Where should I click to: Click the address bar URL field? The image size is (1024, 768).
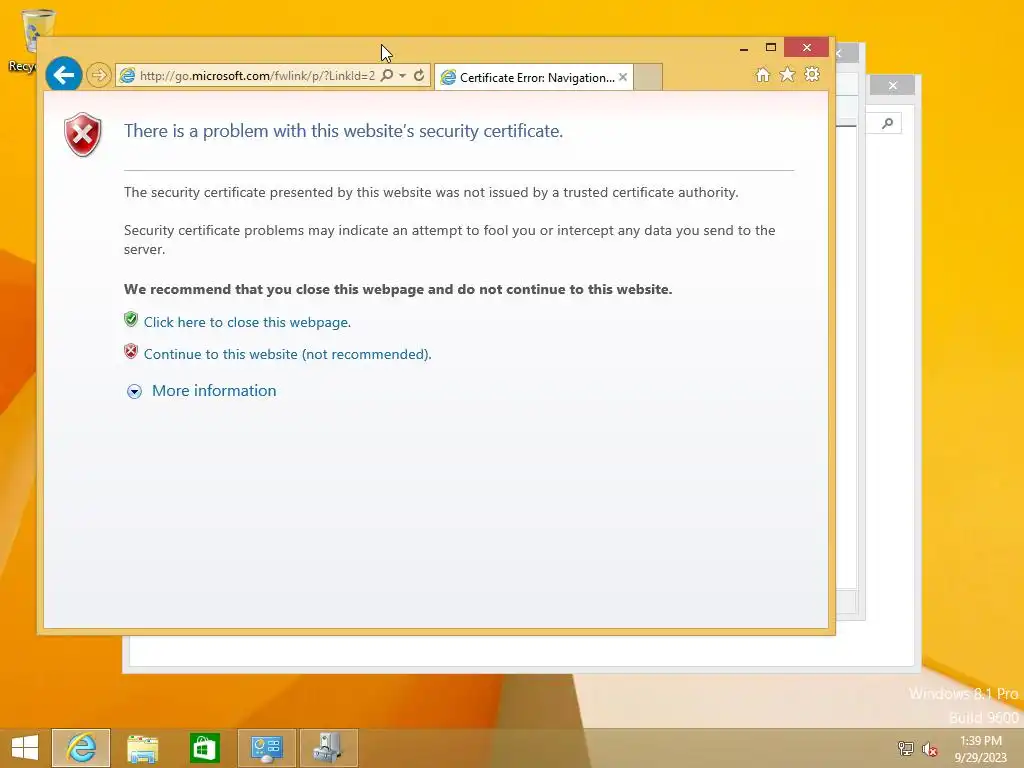click(257, 76)
